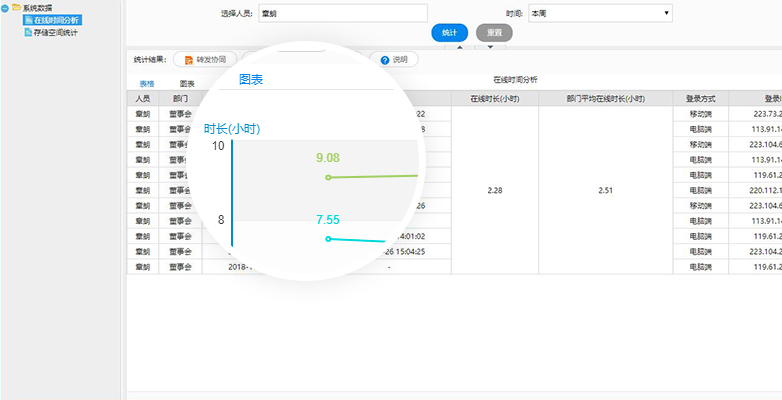This screenshot has height=400, width=782.
Task: Click the 转发协同 button icon
Action: click(x=188, y=60)
